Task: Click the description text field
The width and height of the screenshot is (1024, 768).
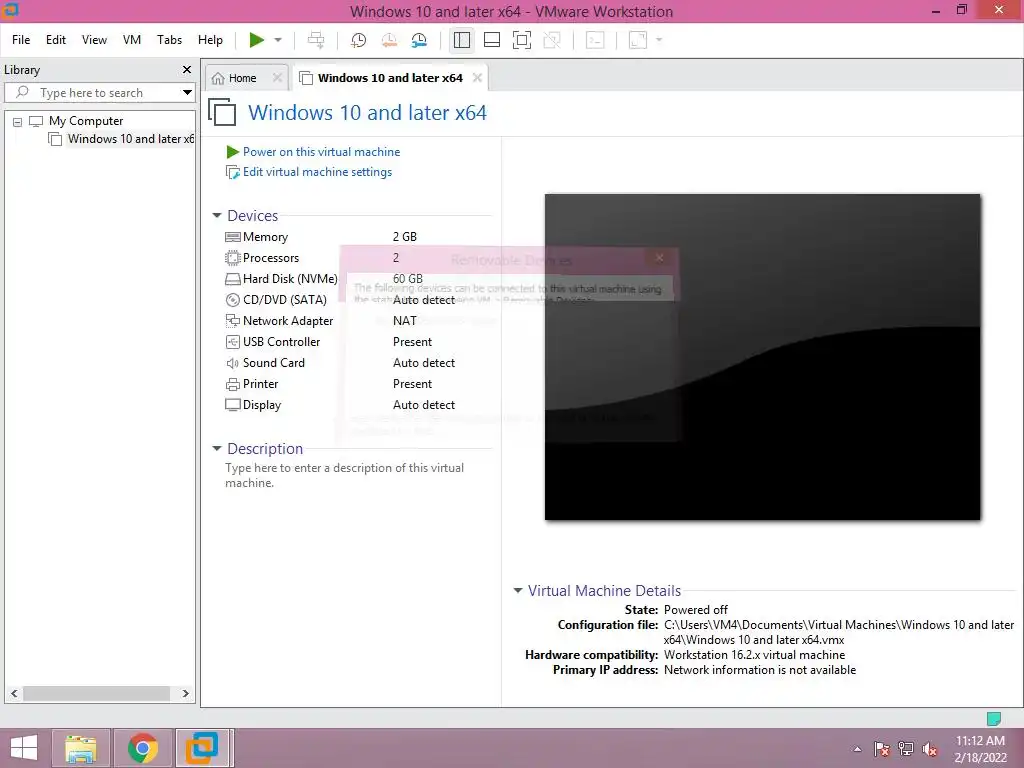Action: pos(345,475)
